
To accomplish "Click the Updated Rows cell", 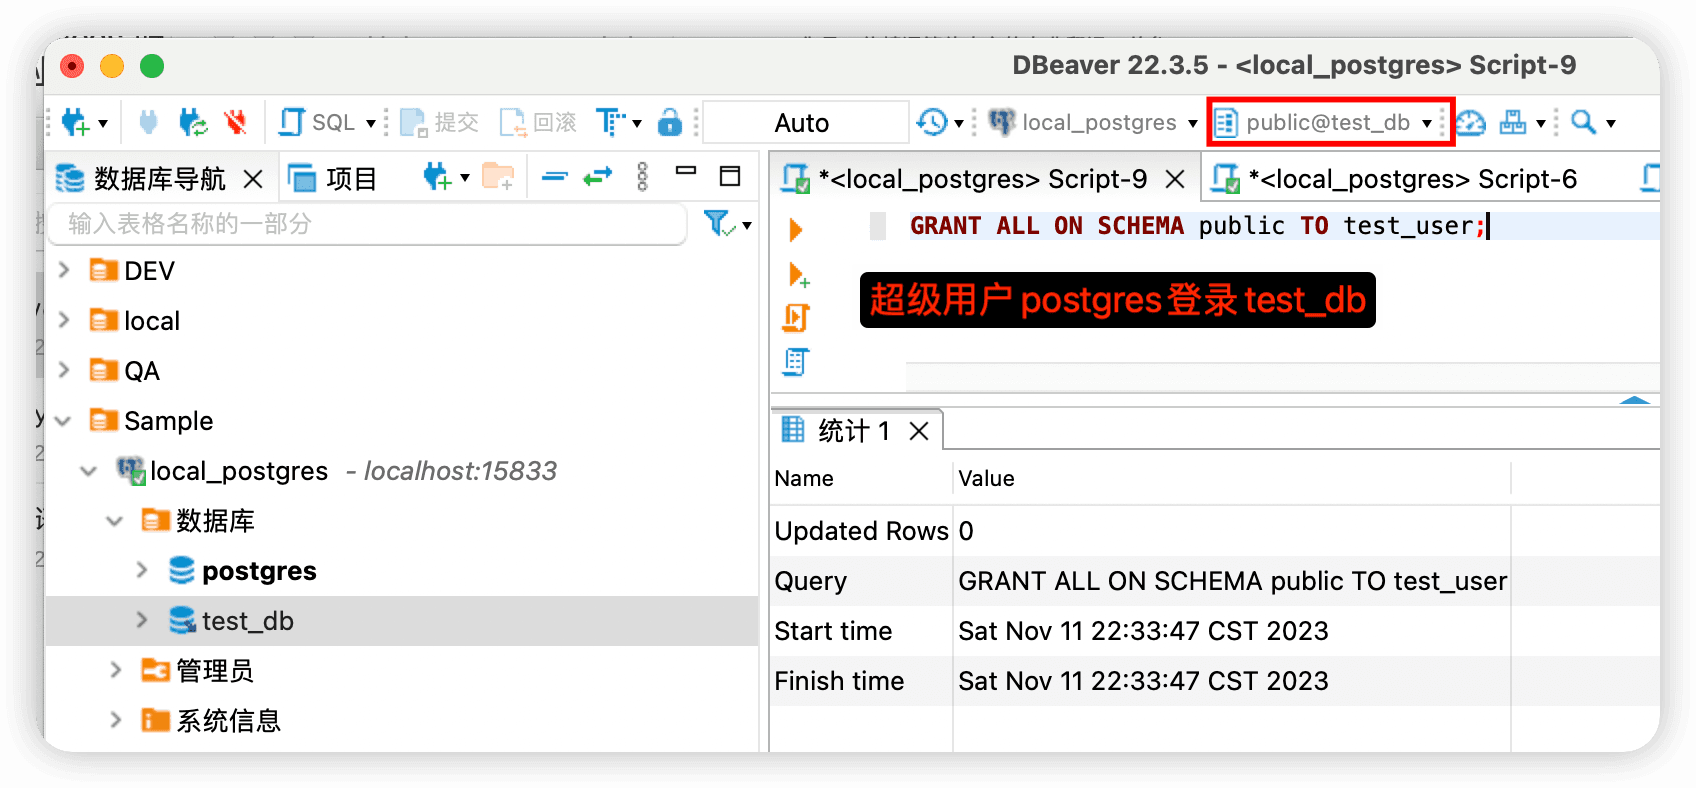I will [861, 531].
